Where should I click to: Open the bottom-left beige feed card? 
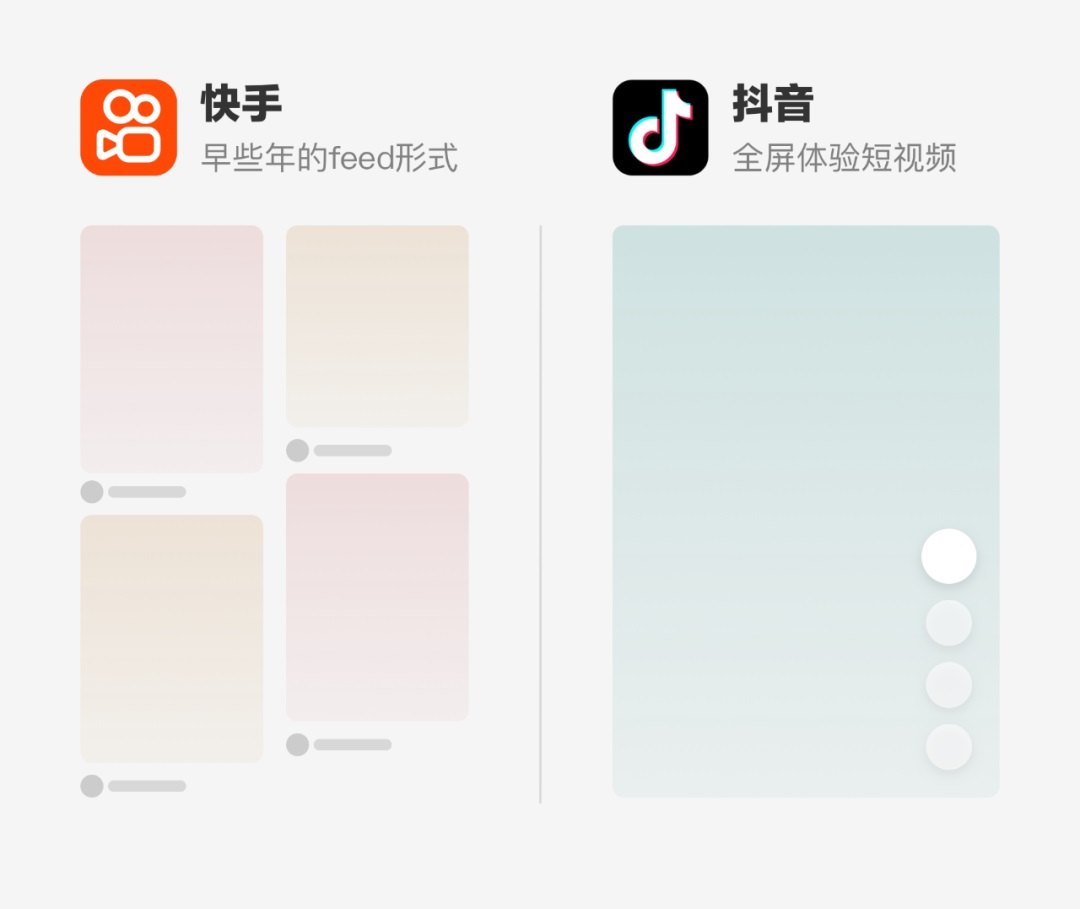(x=172, y=638)
